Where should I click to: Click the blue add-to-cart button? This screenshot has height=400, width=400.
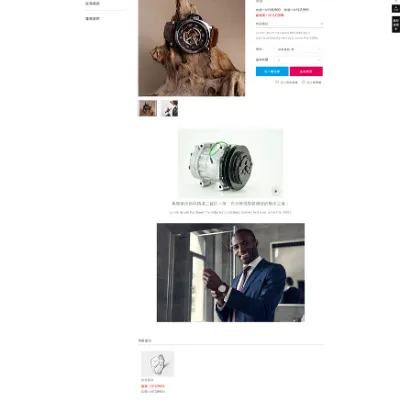[x=272, y=71]
